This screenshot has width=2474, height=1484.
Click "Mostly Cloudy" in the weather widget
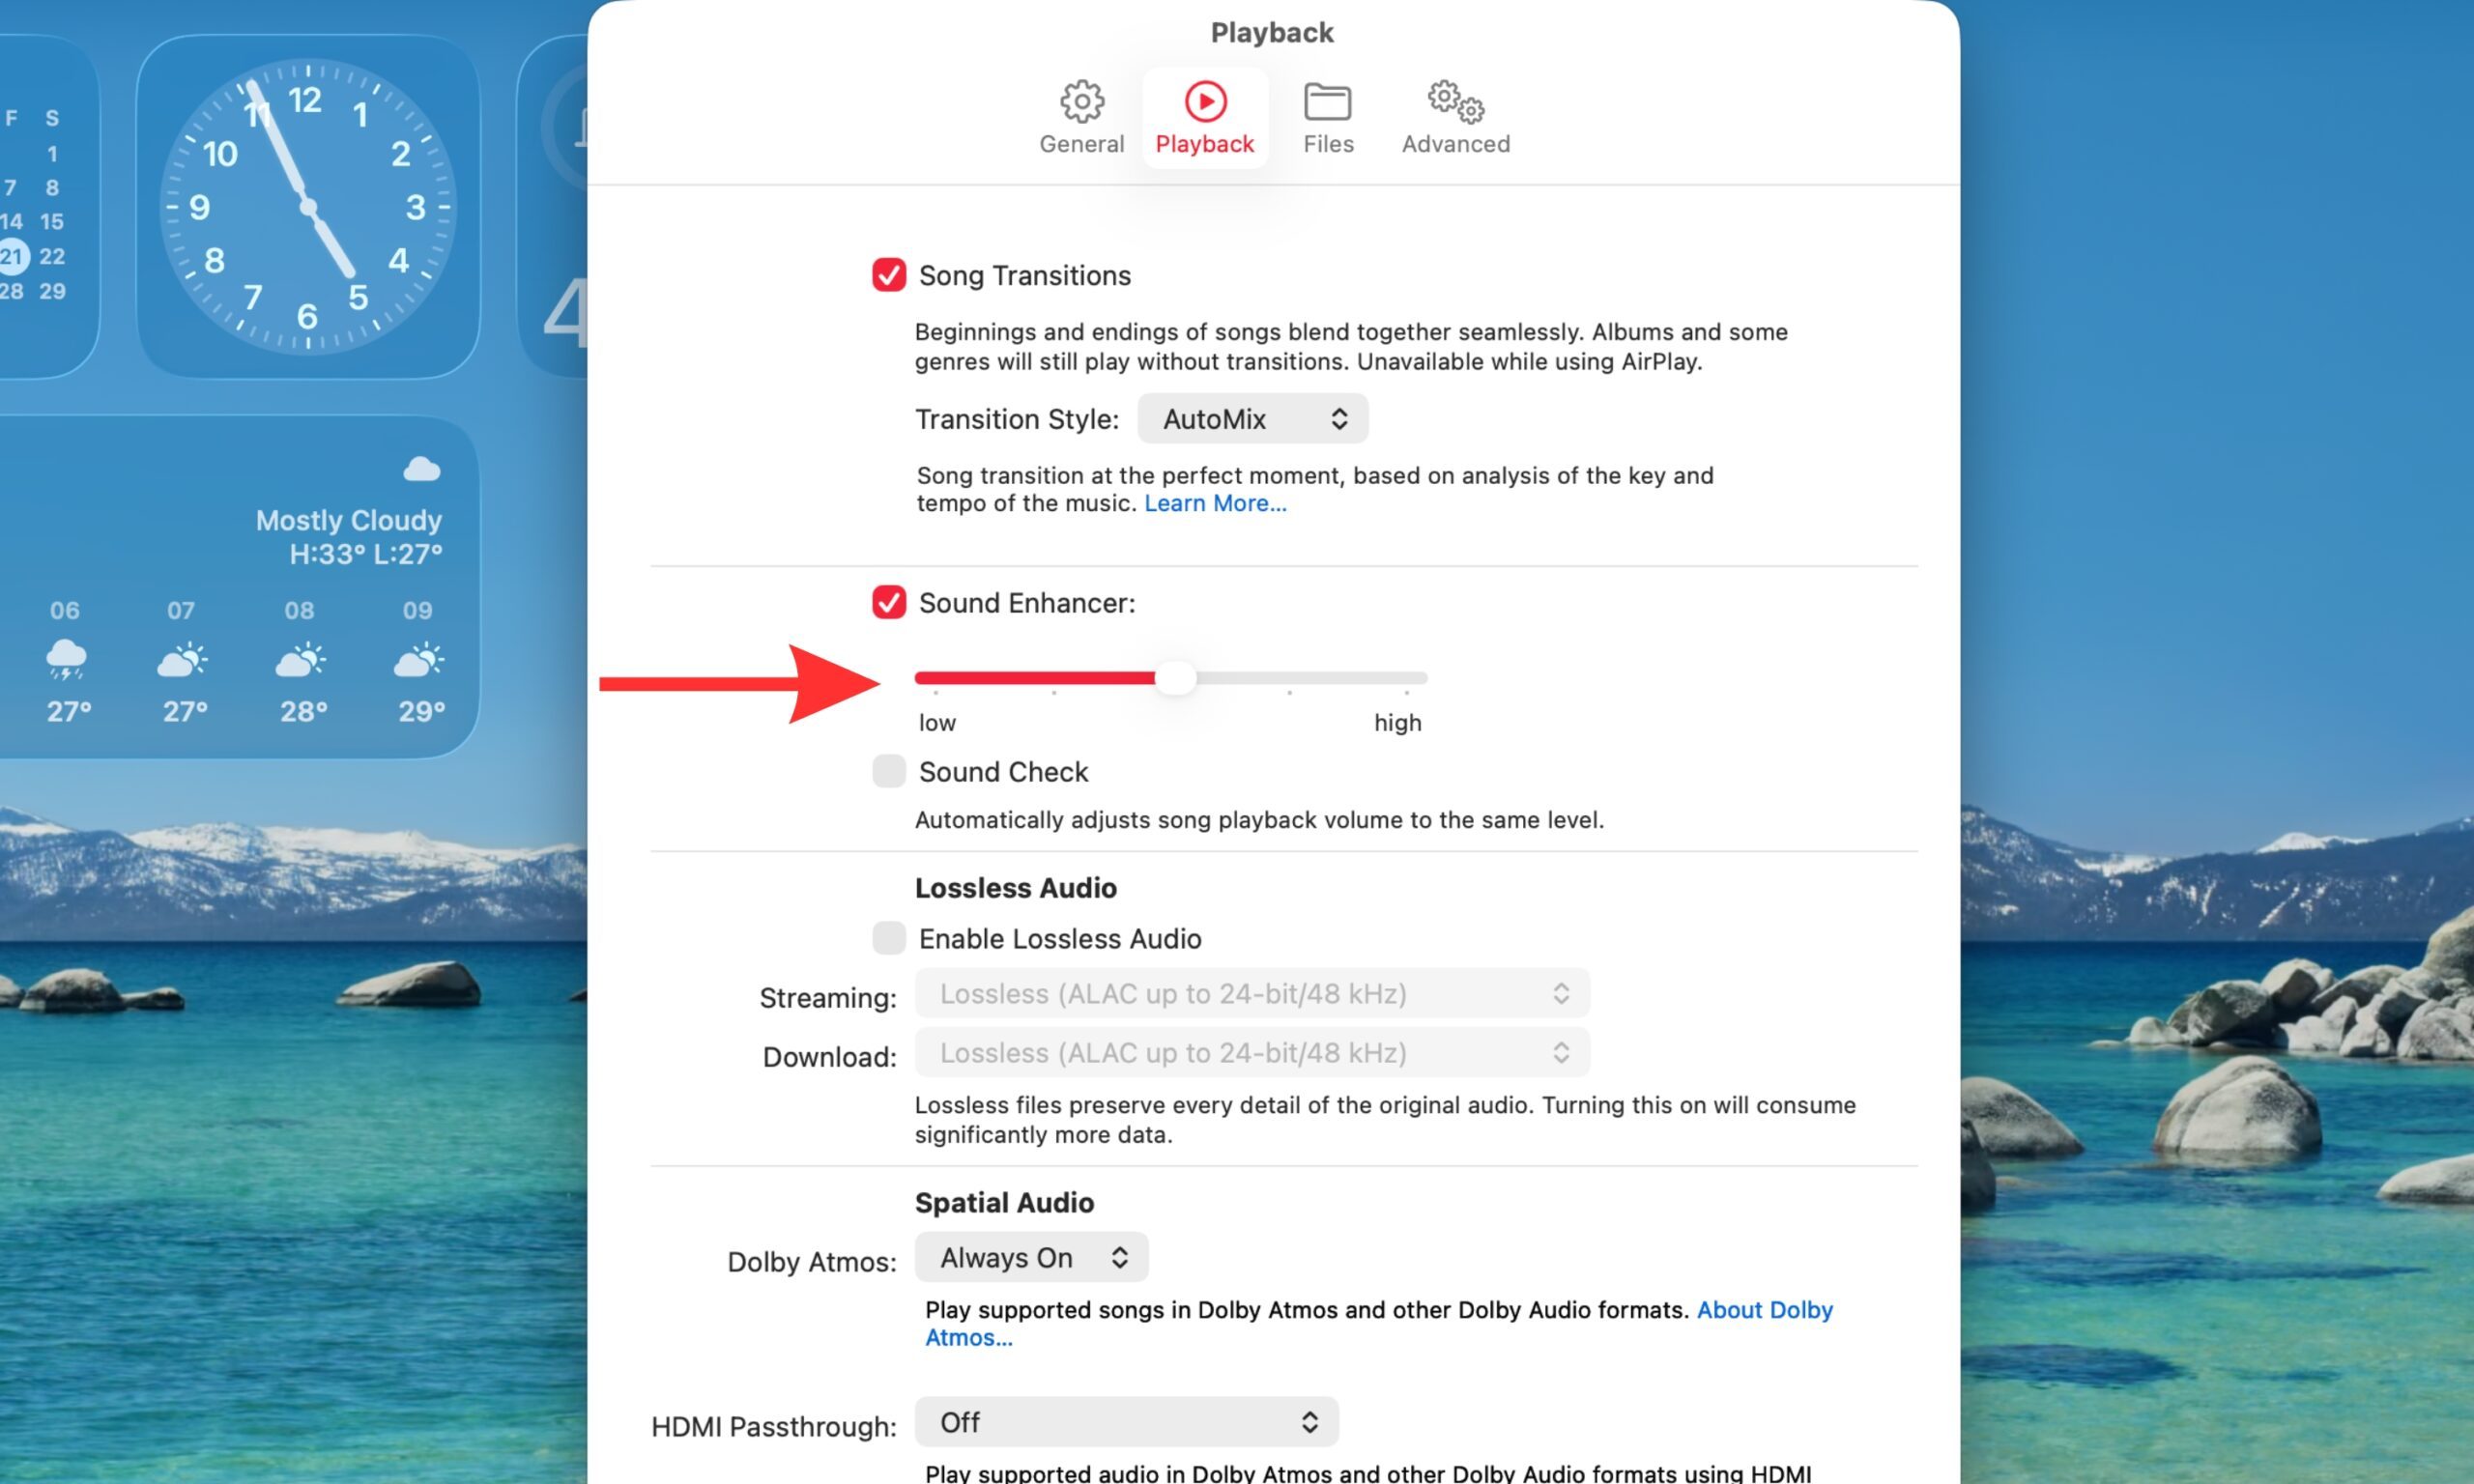349,520
